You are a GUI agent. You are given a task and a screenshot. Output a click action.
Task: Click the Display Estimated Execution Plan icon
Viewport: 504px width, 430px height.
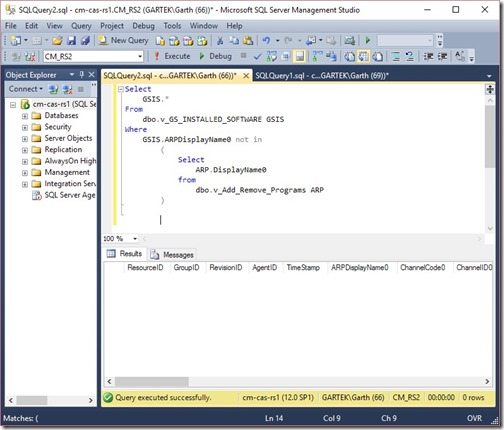[271, 57]
